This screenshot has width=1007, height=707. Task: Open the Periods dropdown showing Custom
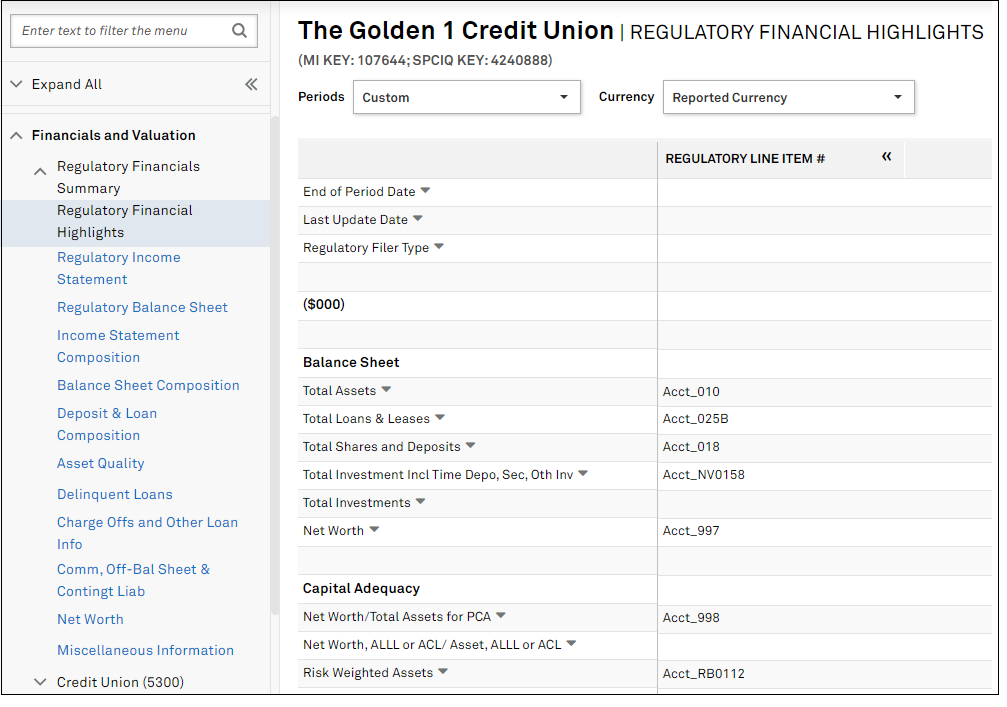(466, 98)
